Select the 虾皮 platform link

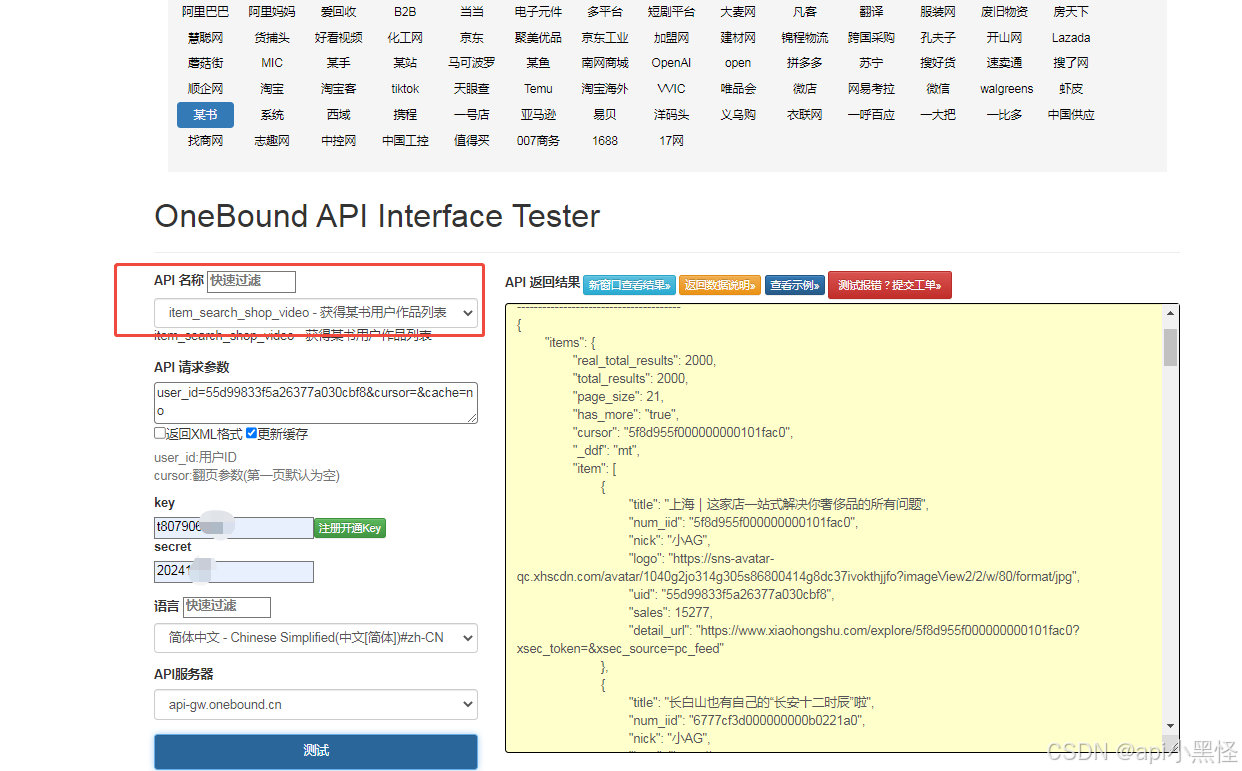tap(1071, 89)
